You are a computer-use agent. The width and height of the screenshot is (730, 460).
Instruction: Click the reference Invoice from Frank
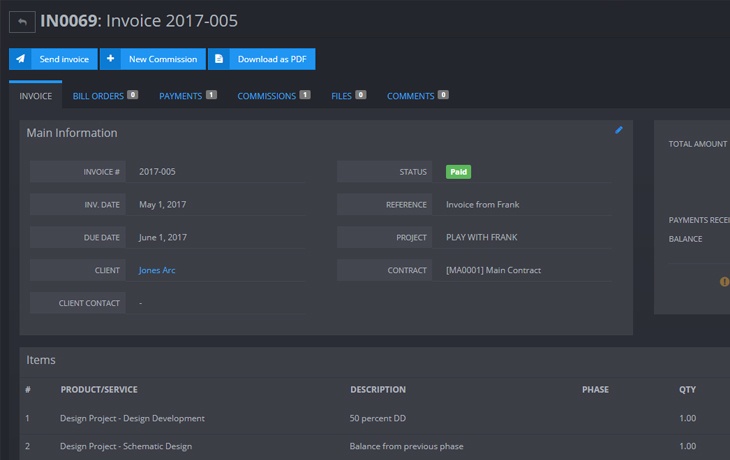coord(482,204)
